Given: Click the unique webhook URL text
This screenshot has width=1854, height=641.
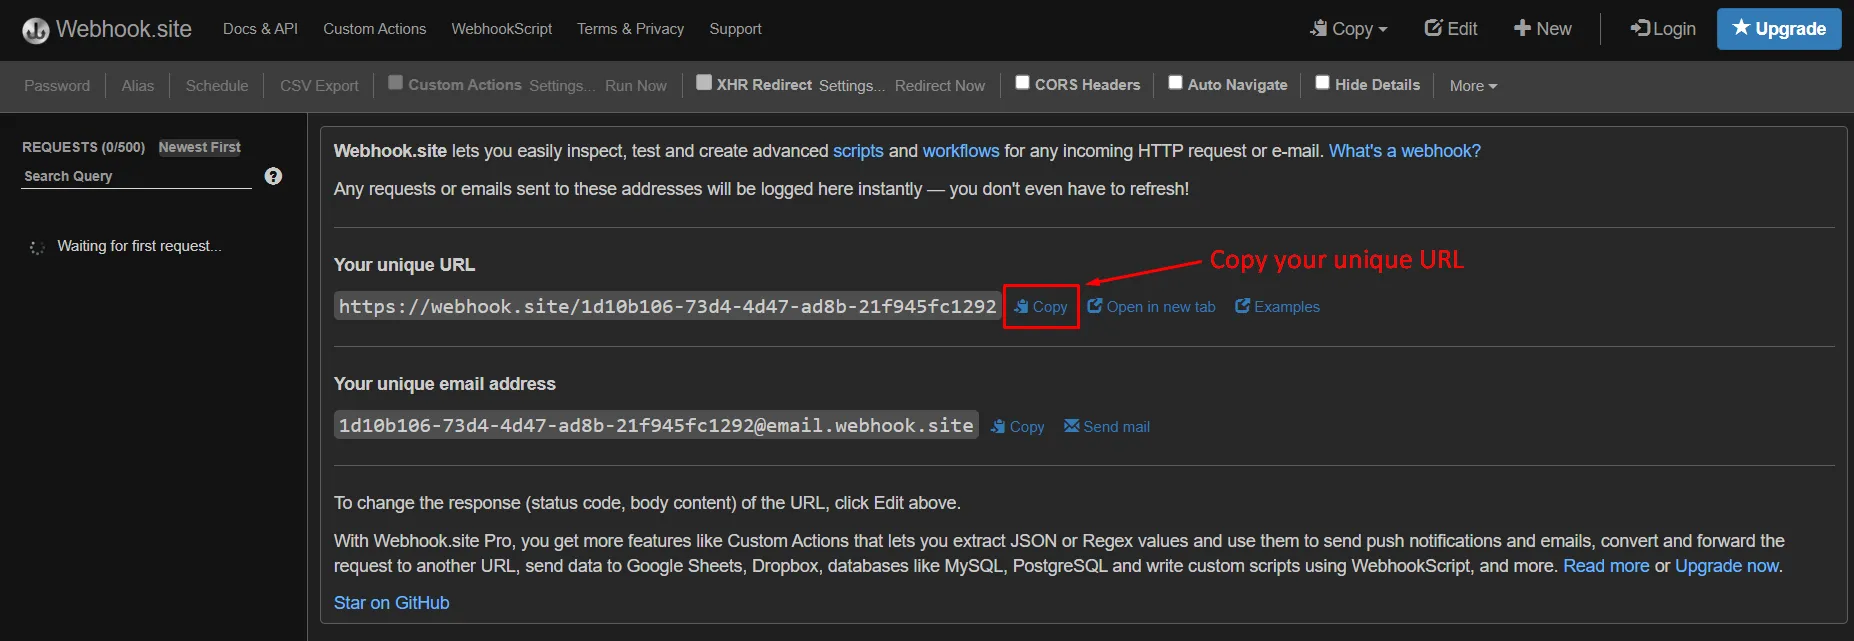Looking at the screenshot, I should [x=668, y=307].
